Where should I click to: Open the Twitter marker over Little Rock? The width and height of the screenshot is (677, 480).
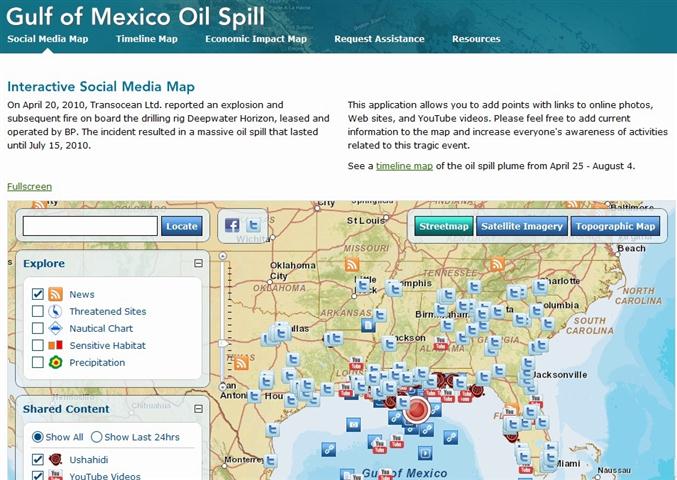(x=364, y=286)
